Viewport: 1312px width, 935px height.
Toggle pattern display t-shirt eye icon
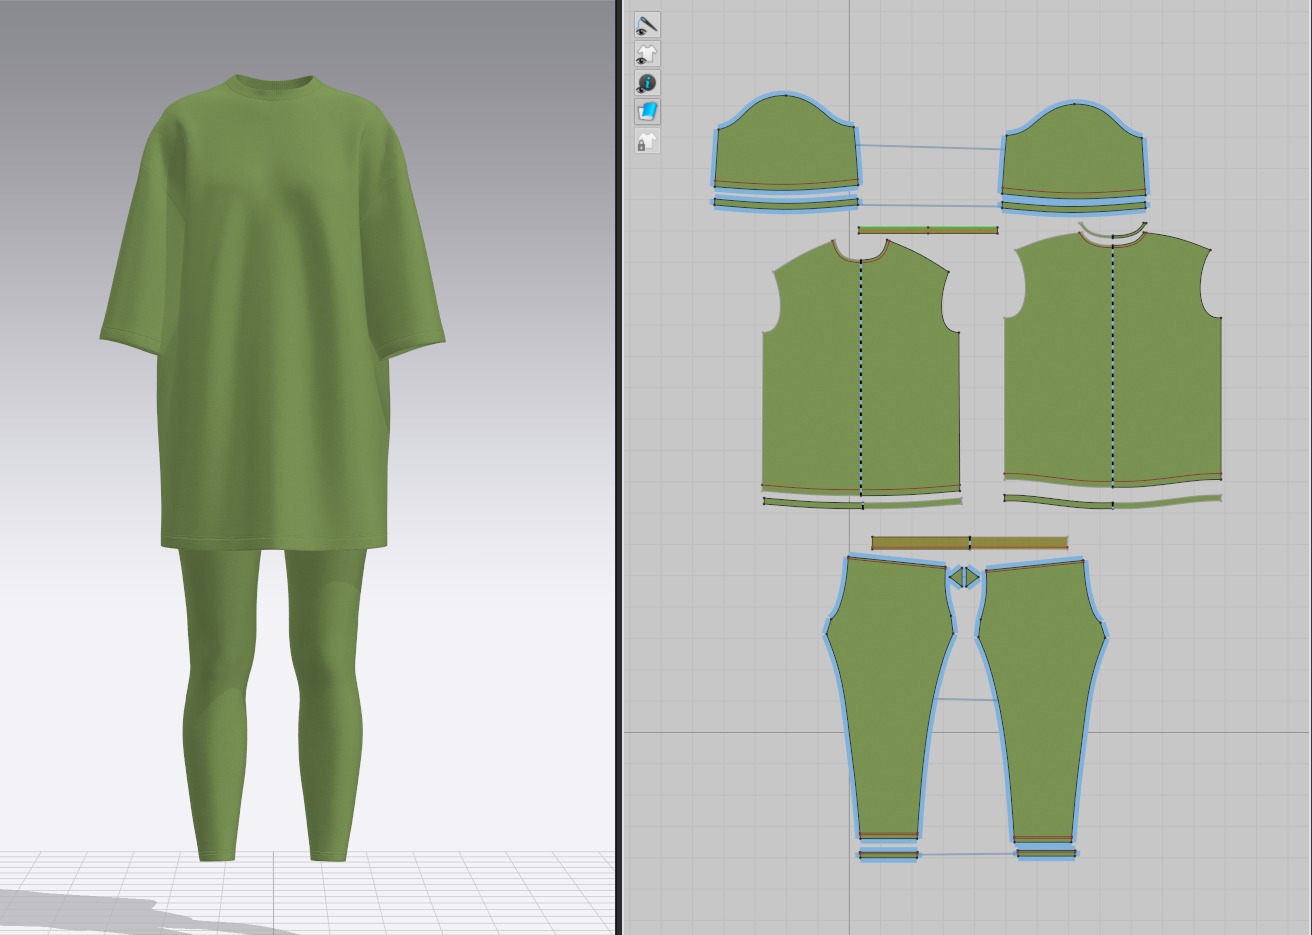647,53
